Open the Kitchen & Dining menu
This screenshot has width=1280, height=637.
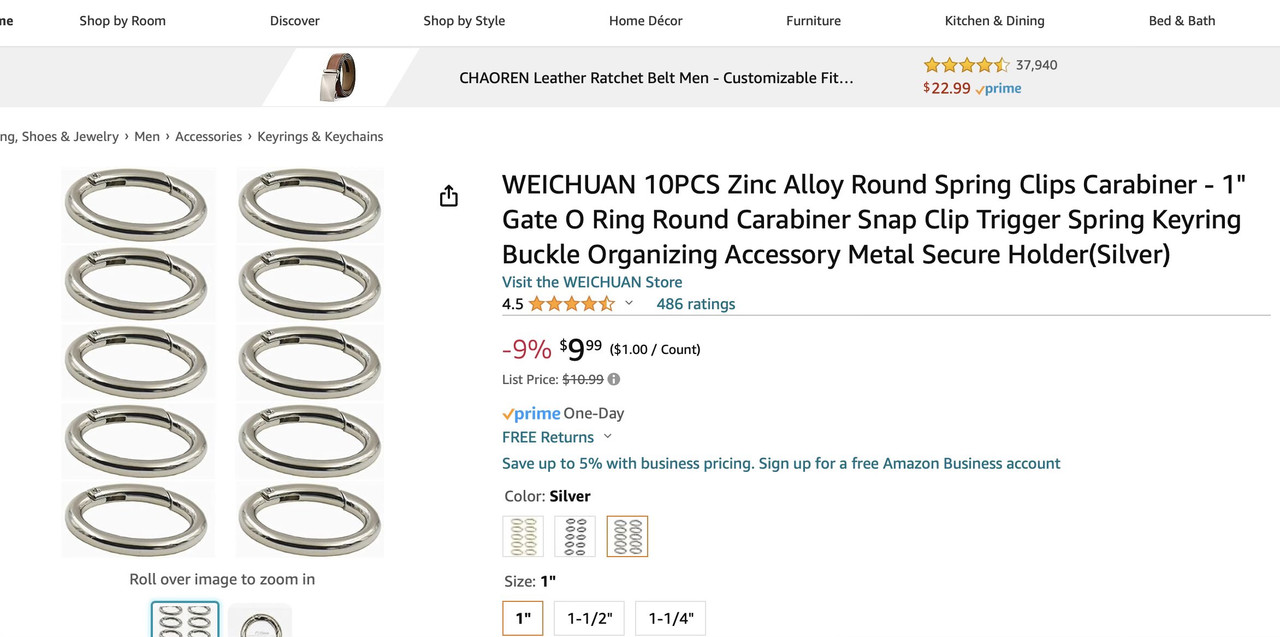pos(994,20)
